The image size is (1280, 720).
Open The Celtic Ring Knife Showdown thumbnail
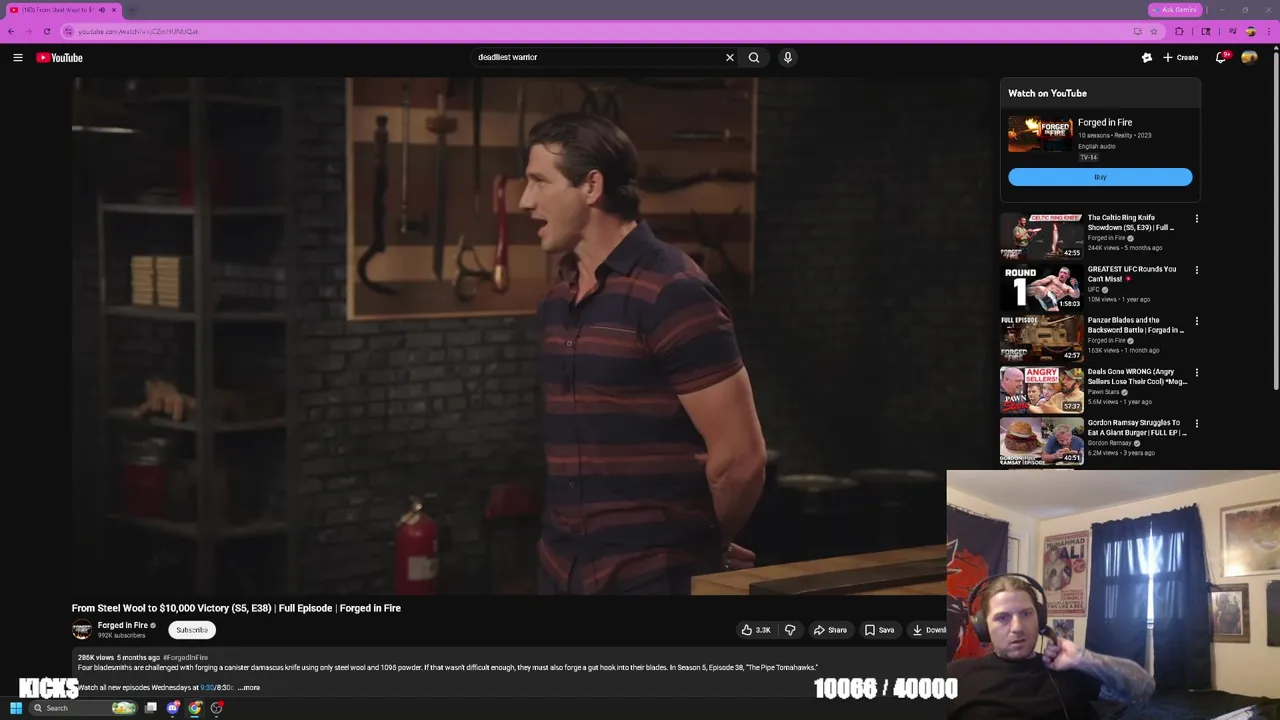coord(1041,235)
